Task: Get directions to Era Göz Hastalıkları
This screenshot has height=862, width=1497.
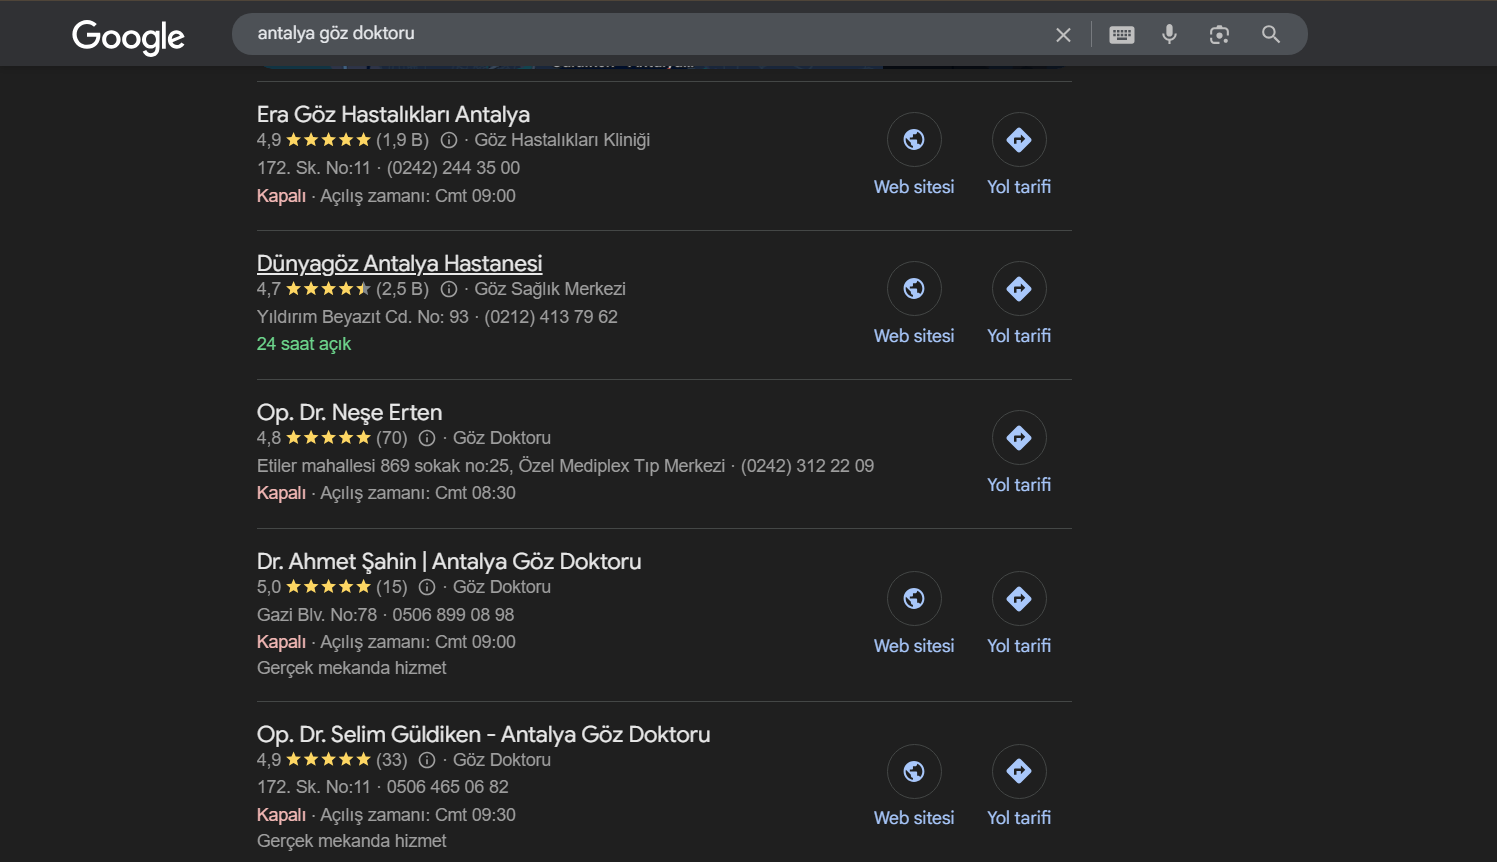Action: pos(1018,140)
